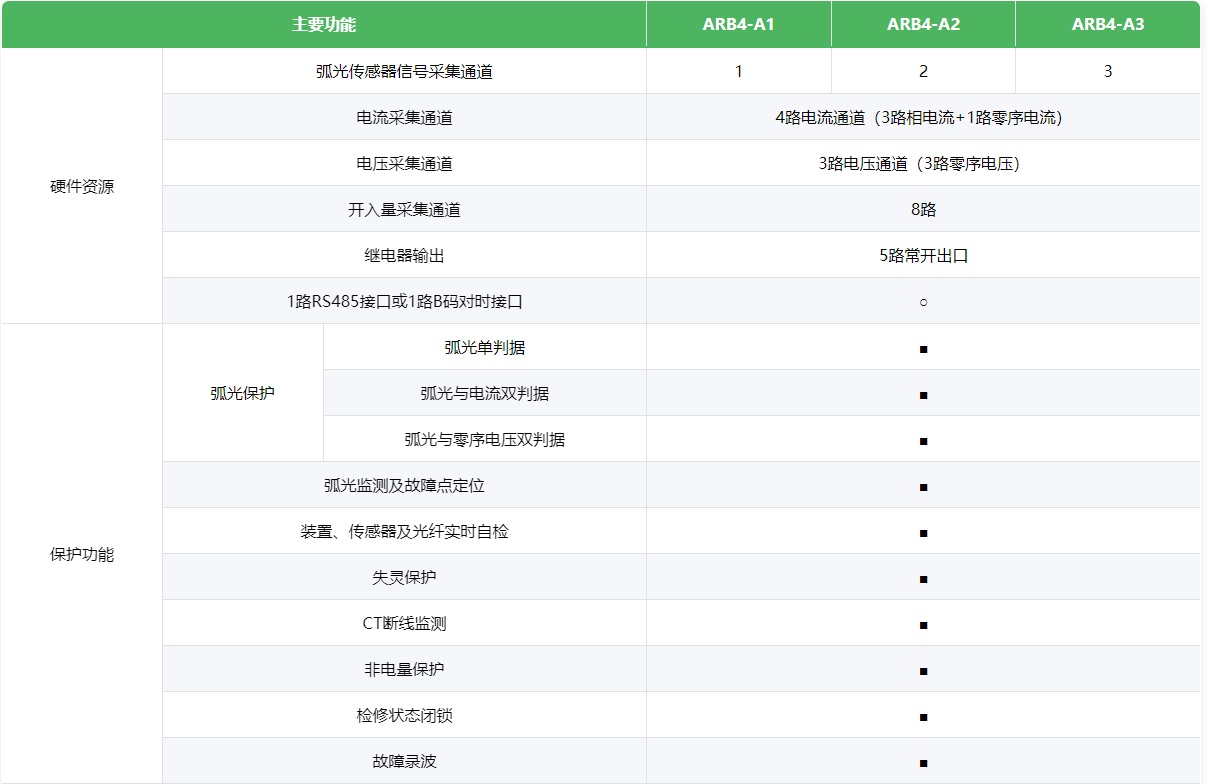
Task: Click the square marker for 非电量保护
Action: [923, 671]
